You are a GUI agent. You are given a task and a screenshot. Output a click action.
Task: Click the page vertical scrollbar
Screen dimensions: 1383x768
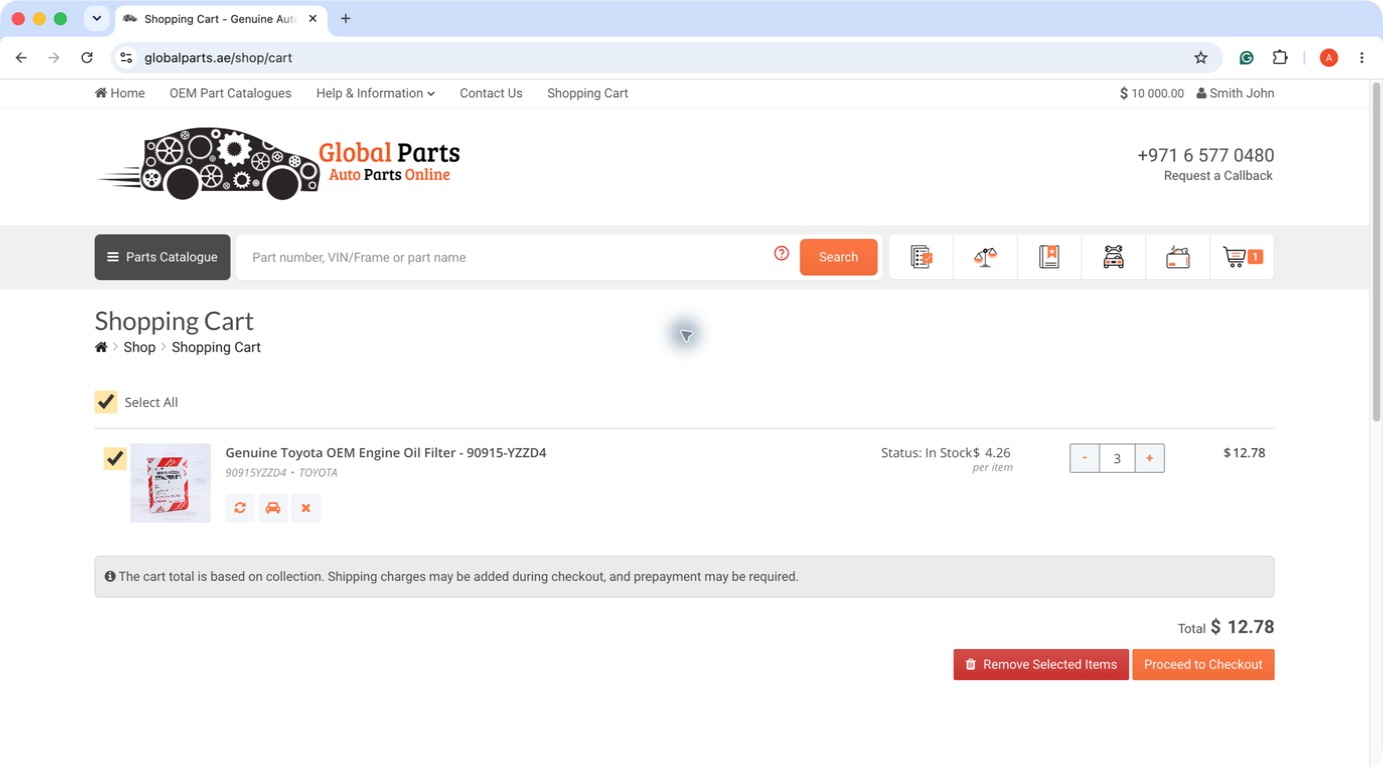(1375, 252)
